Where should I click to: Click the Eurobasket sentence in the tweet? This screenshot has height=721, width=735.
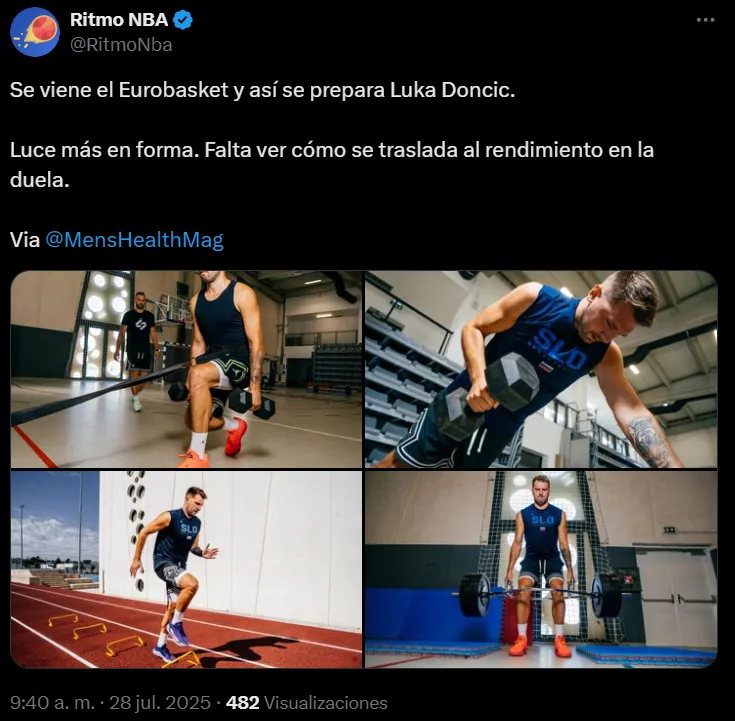[x=262, y=90]
